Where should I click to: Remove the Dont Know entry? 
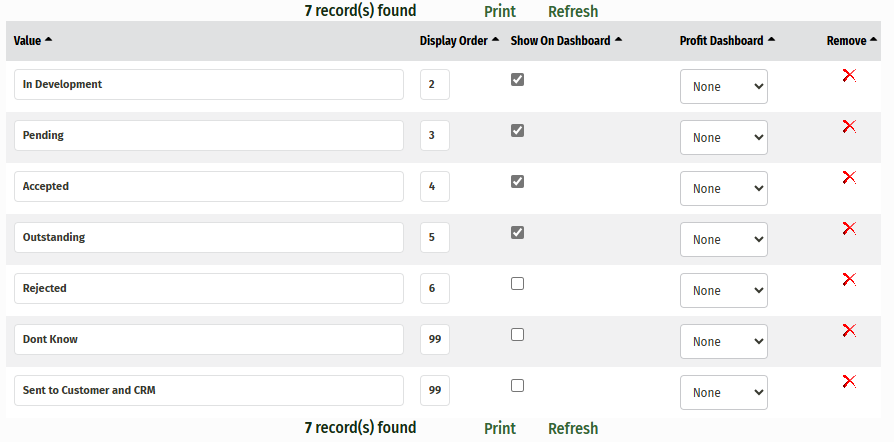[x=849, y=330]
